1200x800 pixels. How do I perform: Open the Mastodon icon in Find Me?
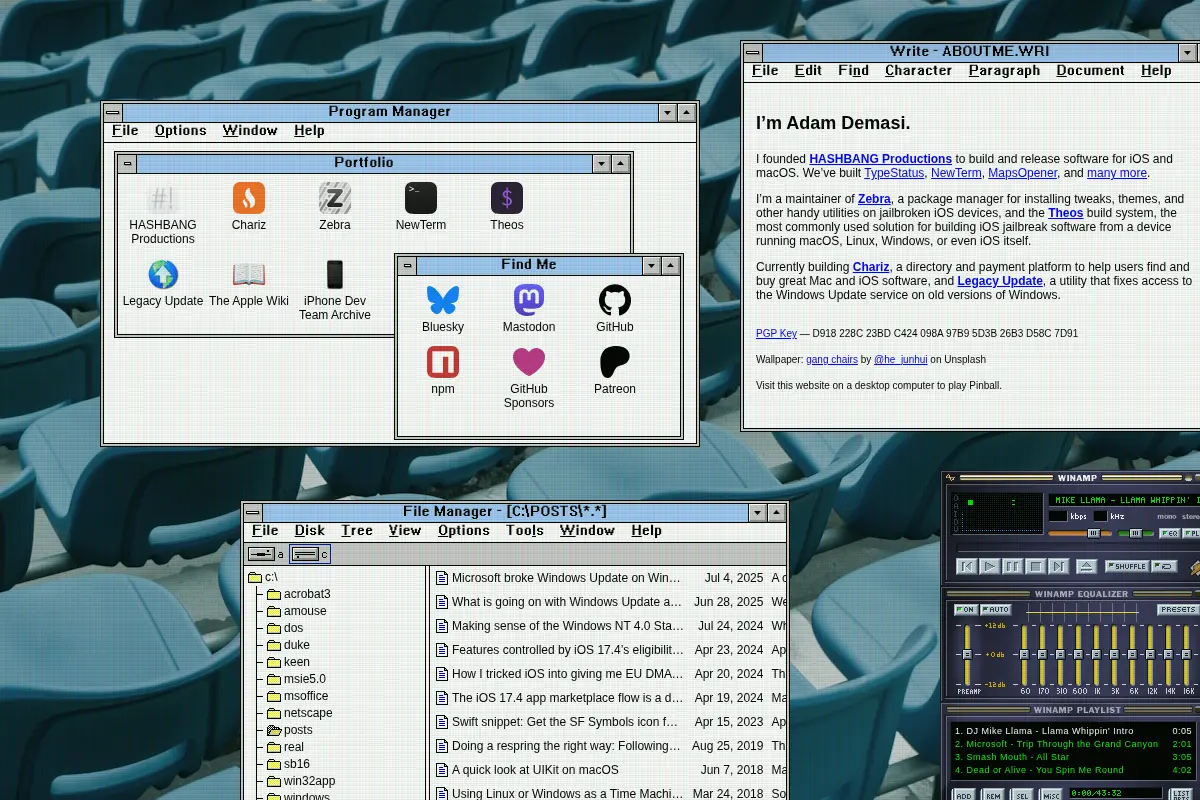(529, 309)
